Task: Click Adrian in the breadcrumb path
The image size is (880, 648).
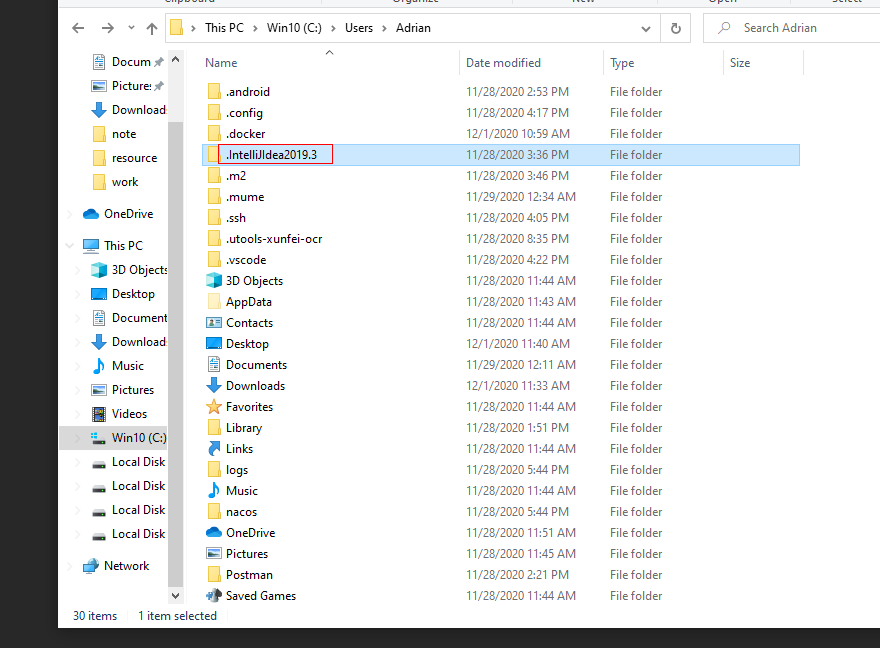Action: point(413,28)
